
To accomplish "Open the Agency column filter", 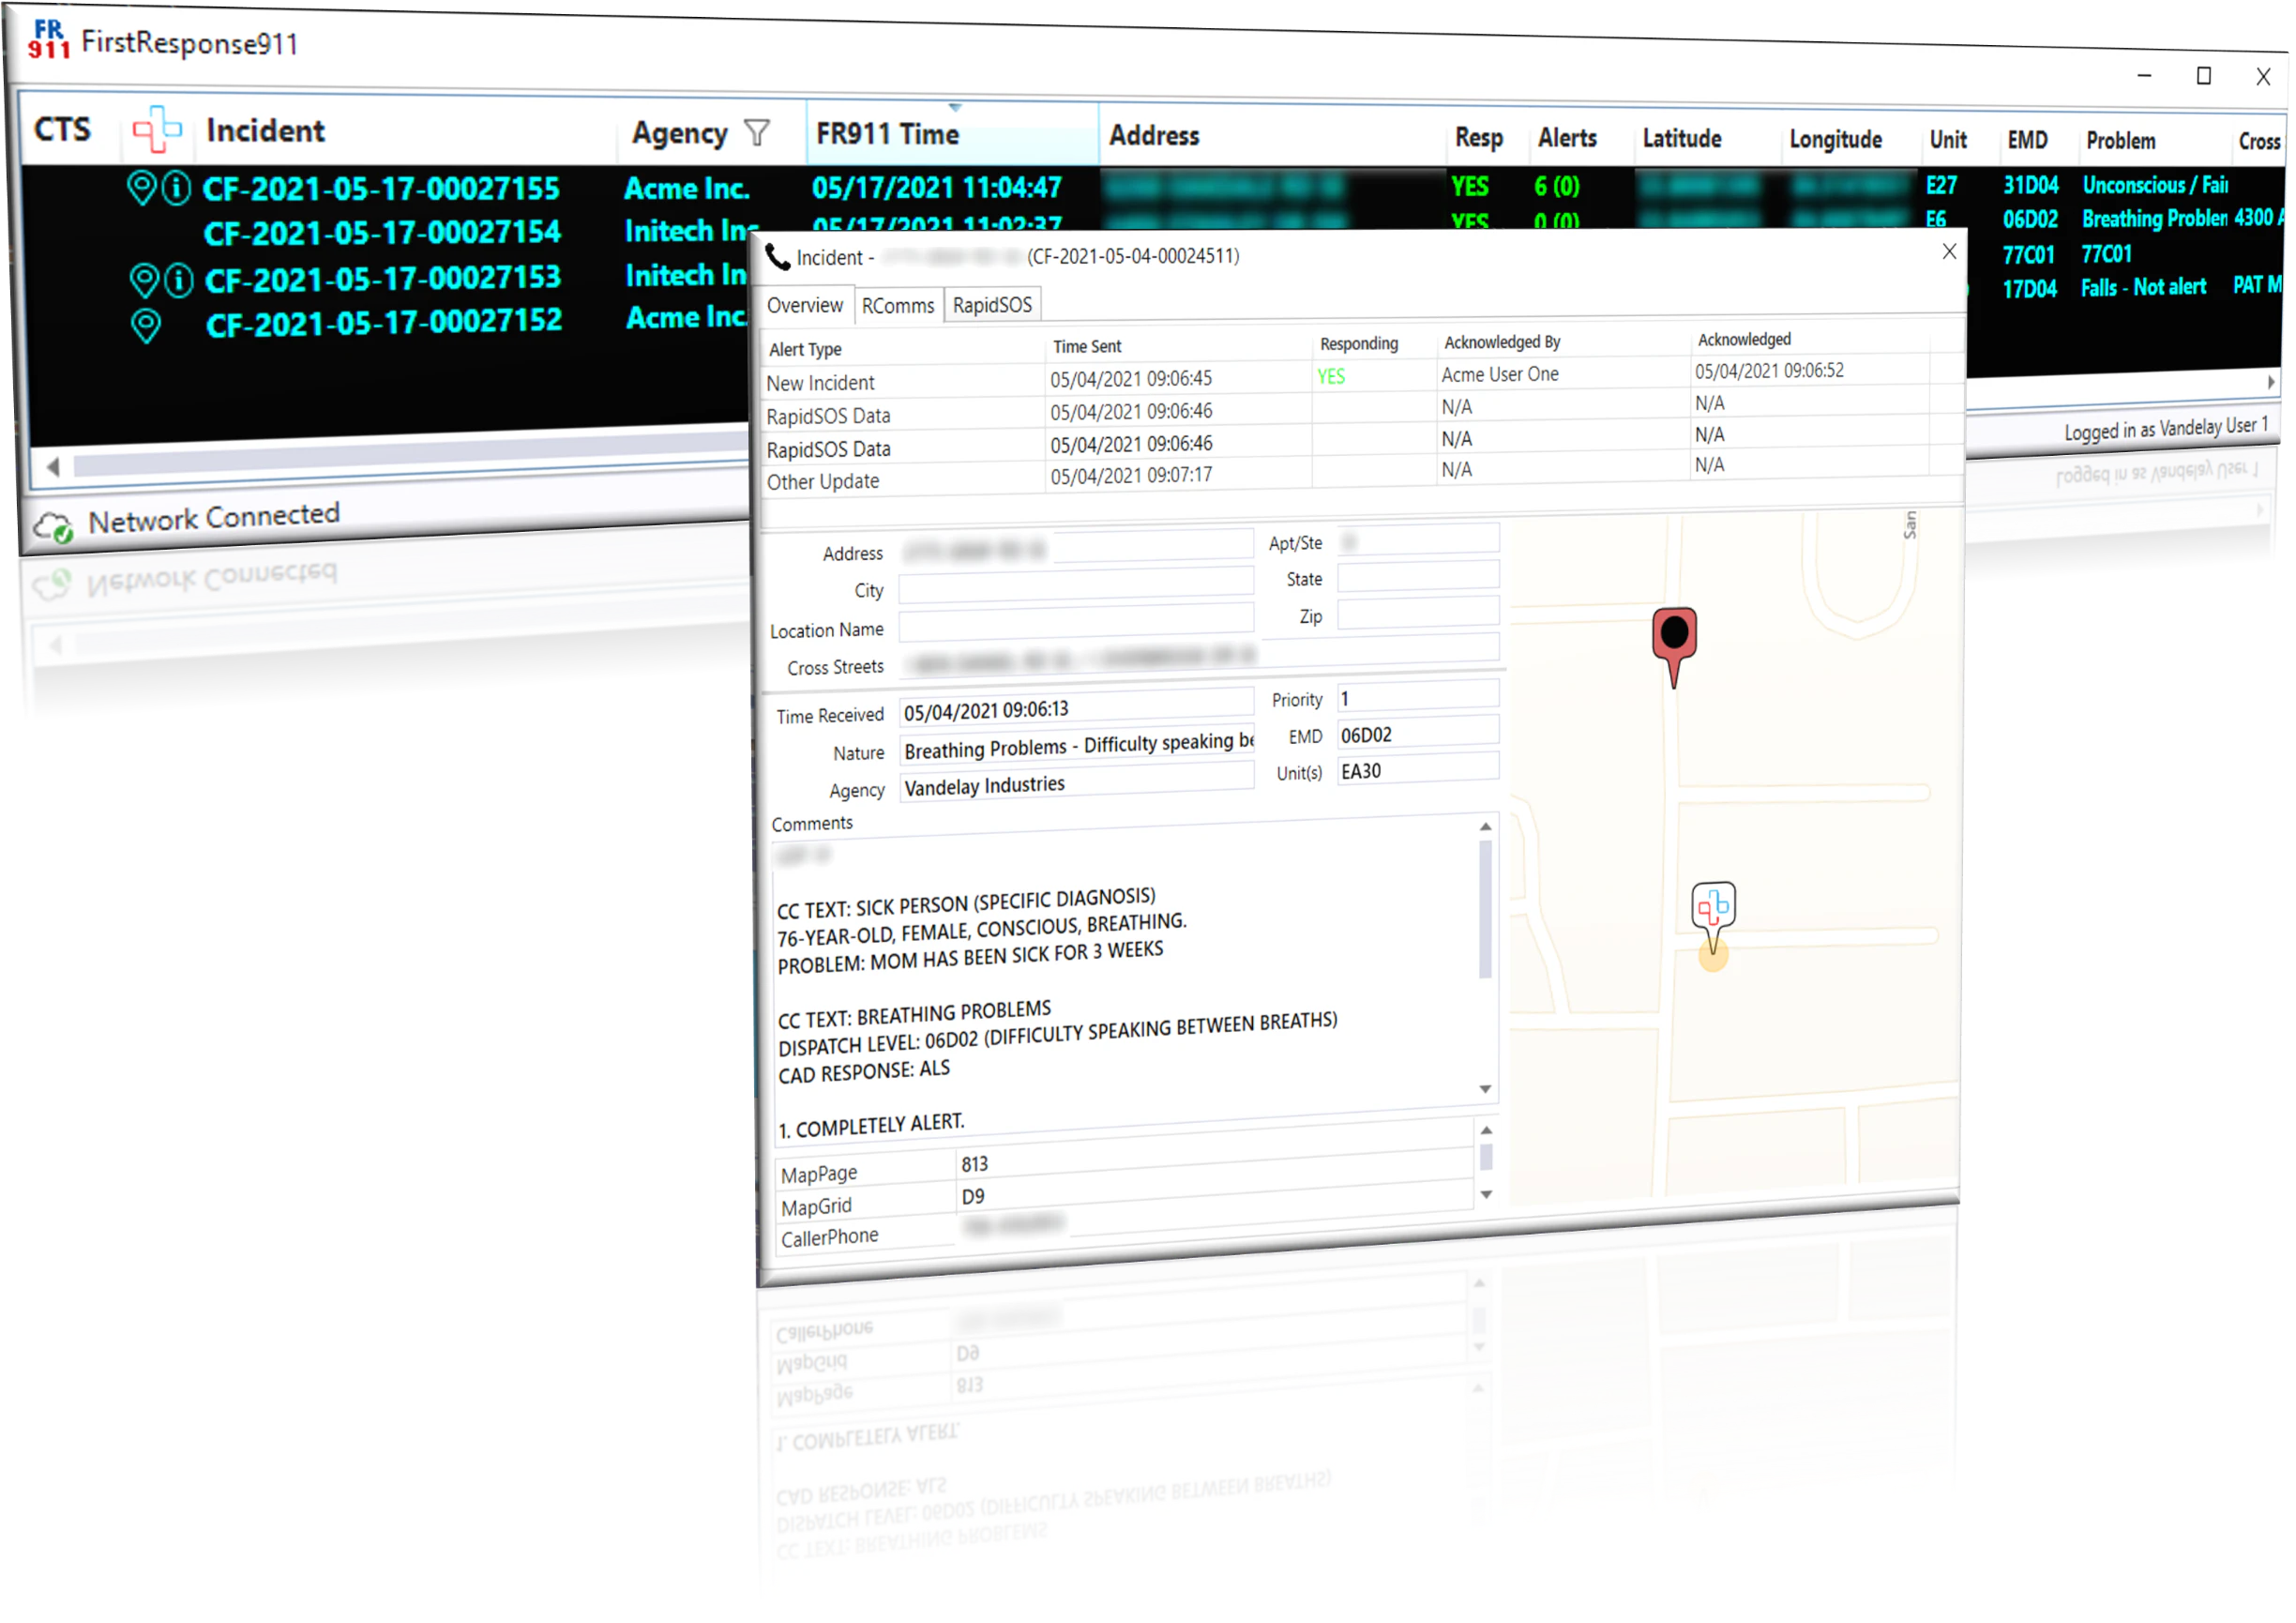I will click(757, 132).
